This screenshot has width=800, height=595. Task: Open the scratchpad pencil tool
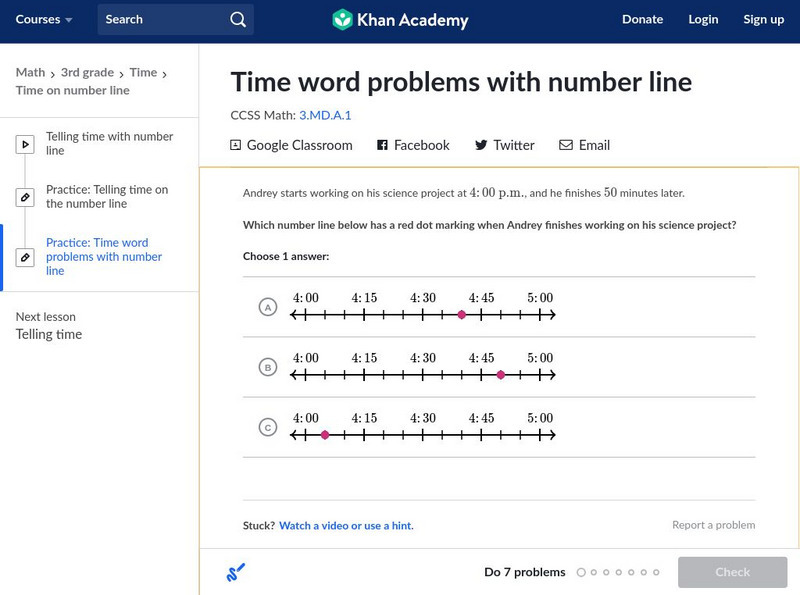(236, 572)
